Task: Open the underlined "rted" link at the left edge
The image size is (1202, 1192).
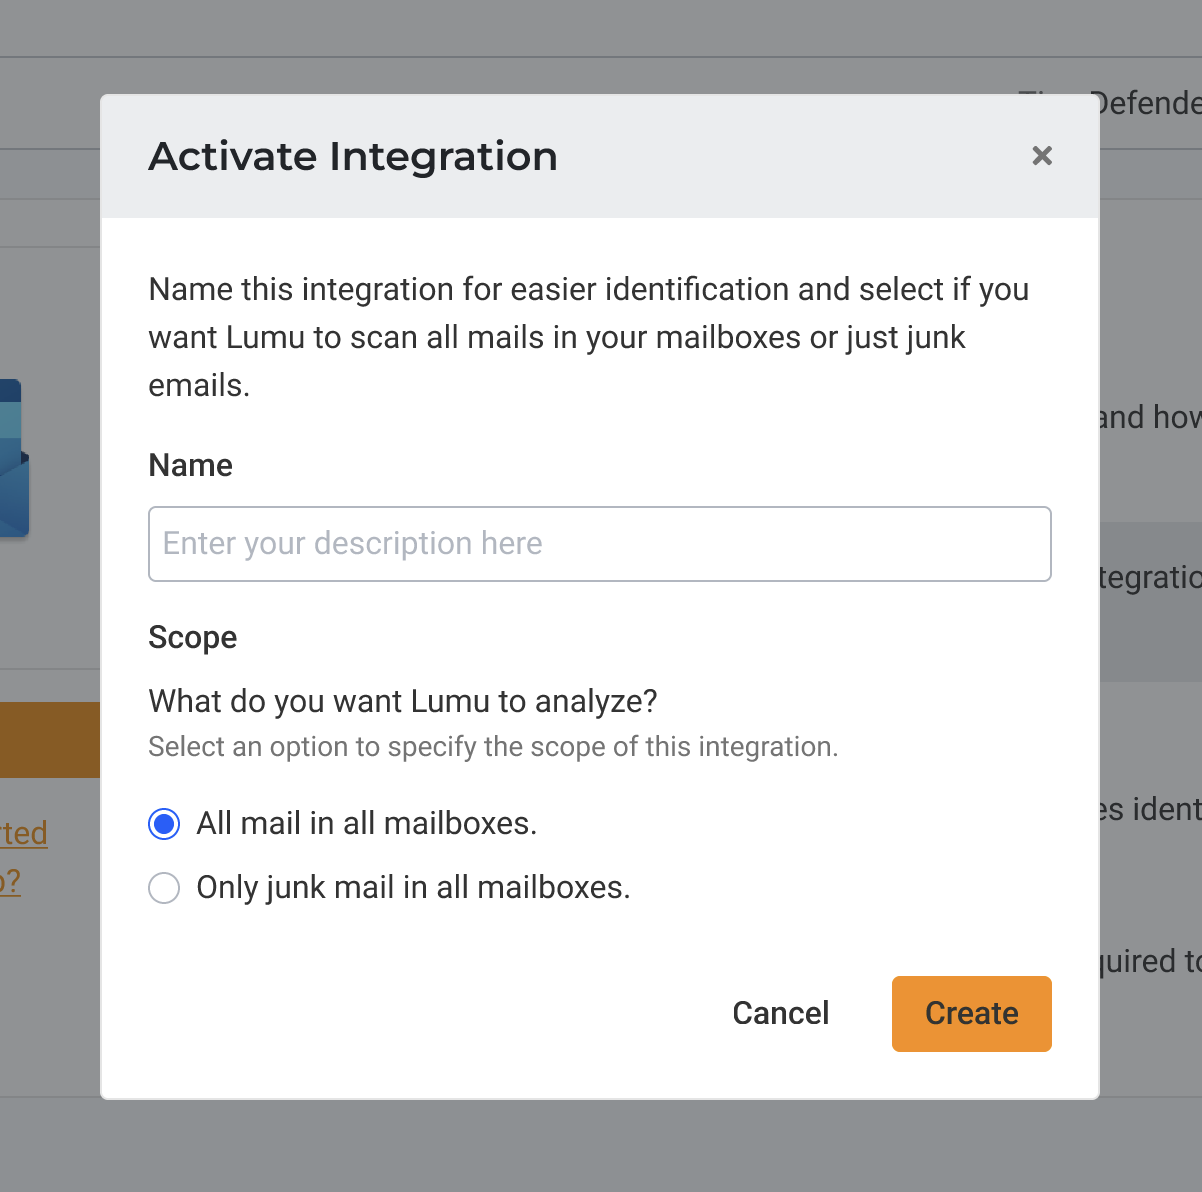Action: [24, 833]
